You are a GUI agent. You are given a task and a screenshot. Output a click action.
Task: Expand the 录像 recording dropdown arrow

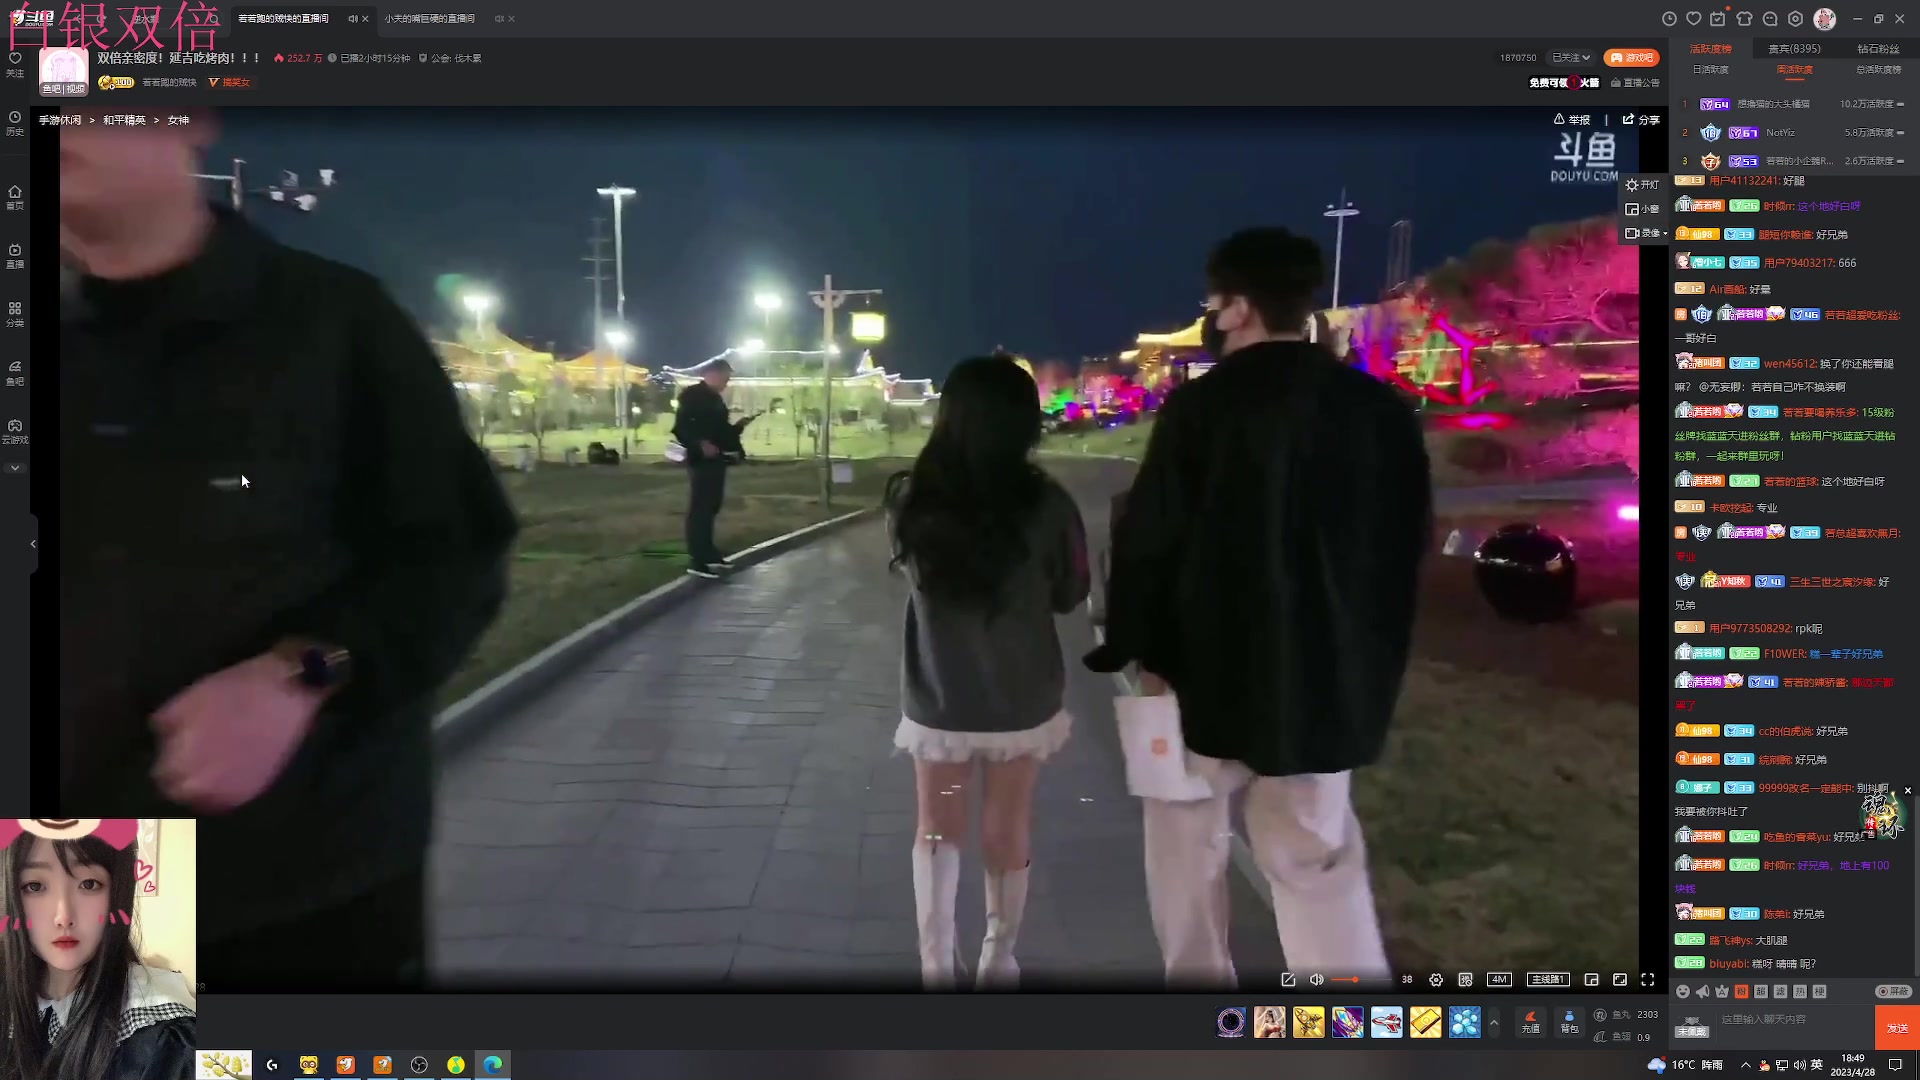tap(1665, 234)
